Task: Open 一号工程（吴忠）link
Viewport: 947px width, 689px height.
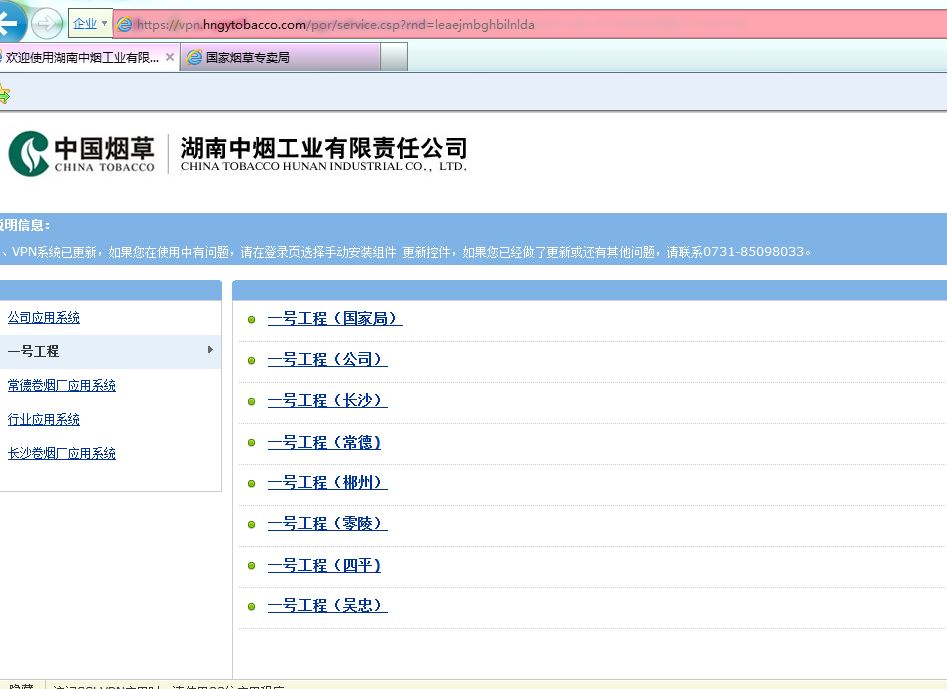Action: click(x=327, y=605)
